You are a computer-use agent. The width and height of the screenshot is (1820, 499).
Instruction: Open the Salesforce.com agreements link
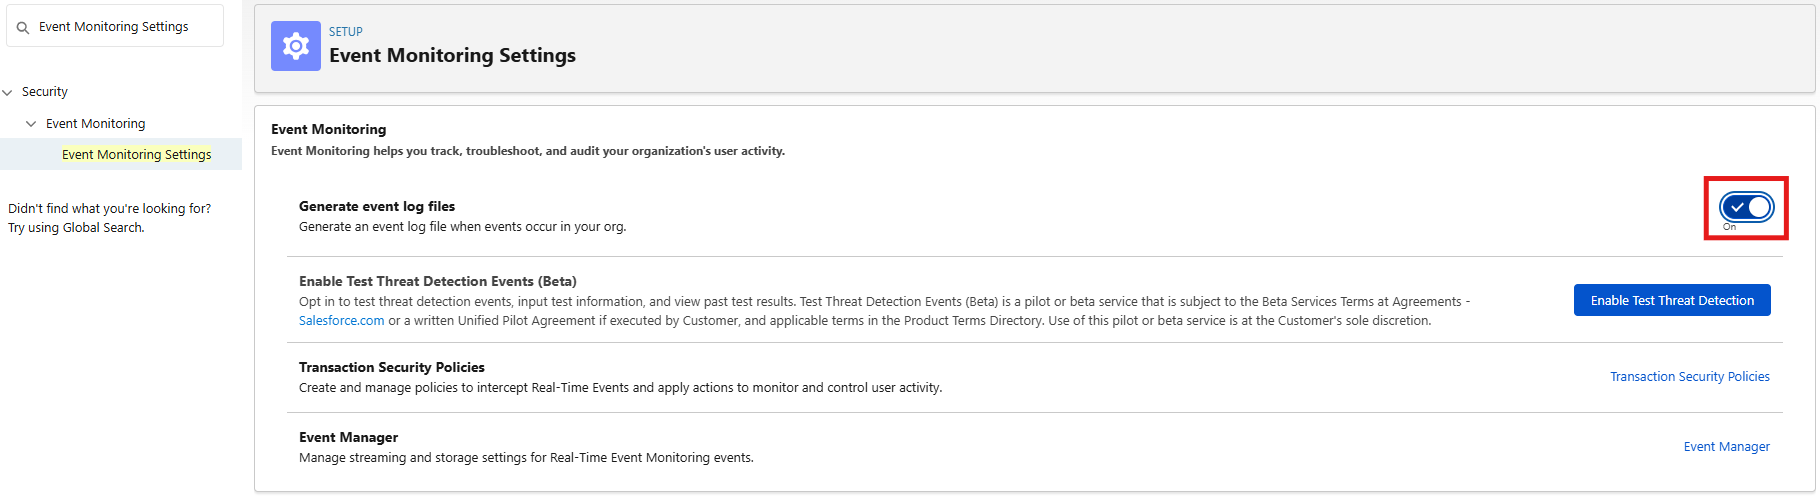[x=341, y=321]
